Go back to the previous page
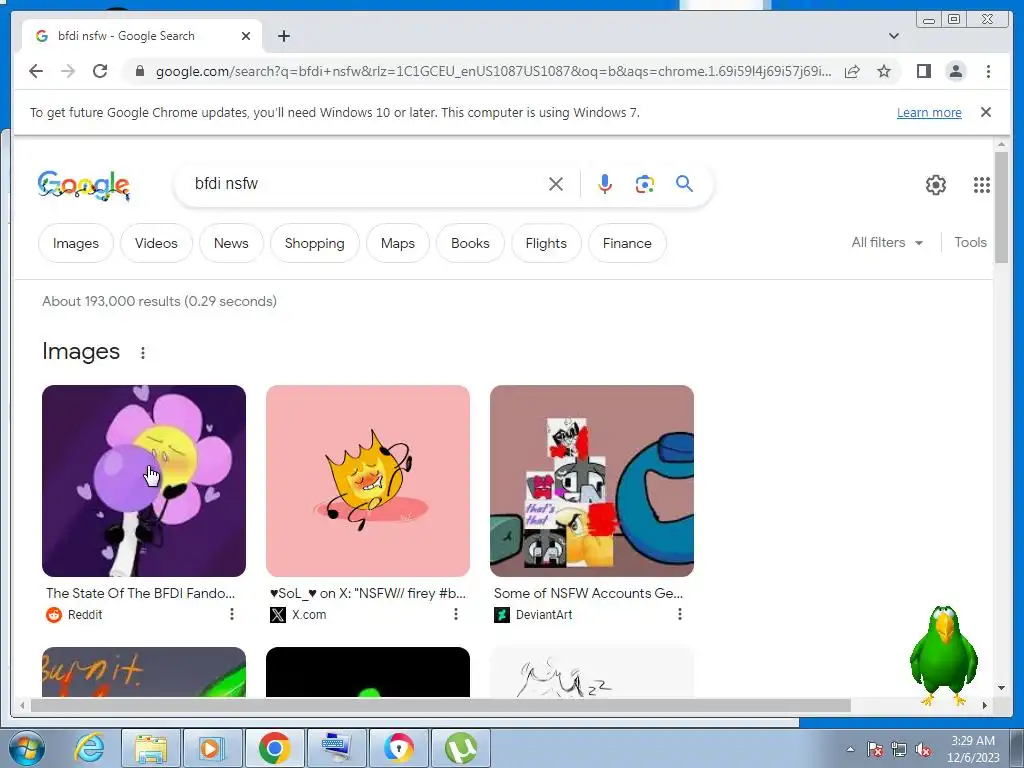 pos(36,71)
